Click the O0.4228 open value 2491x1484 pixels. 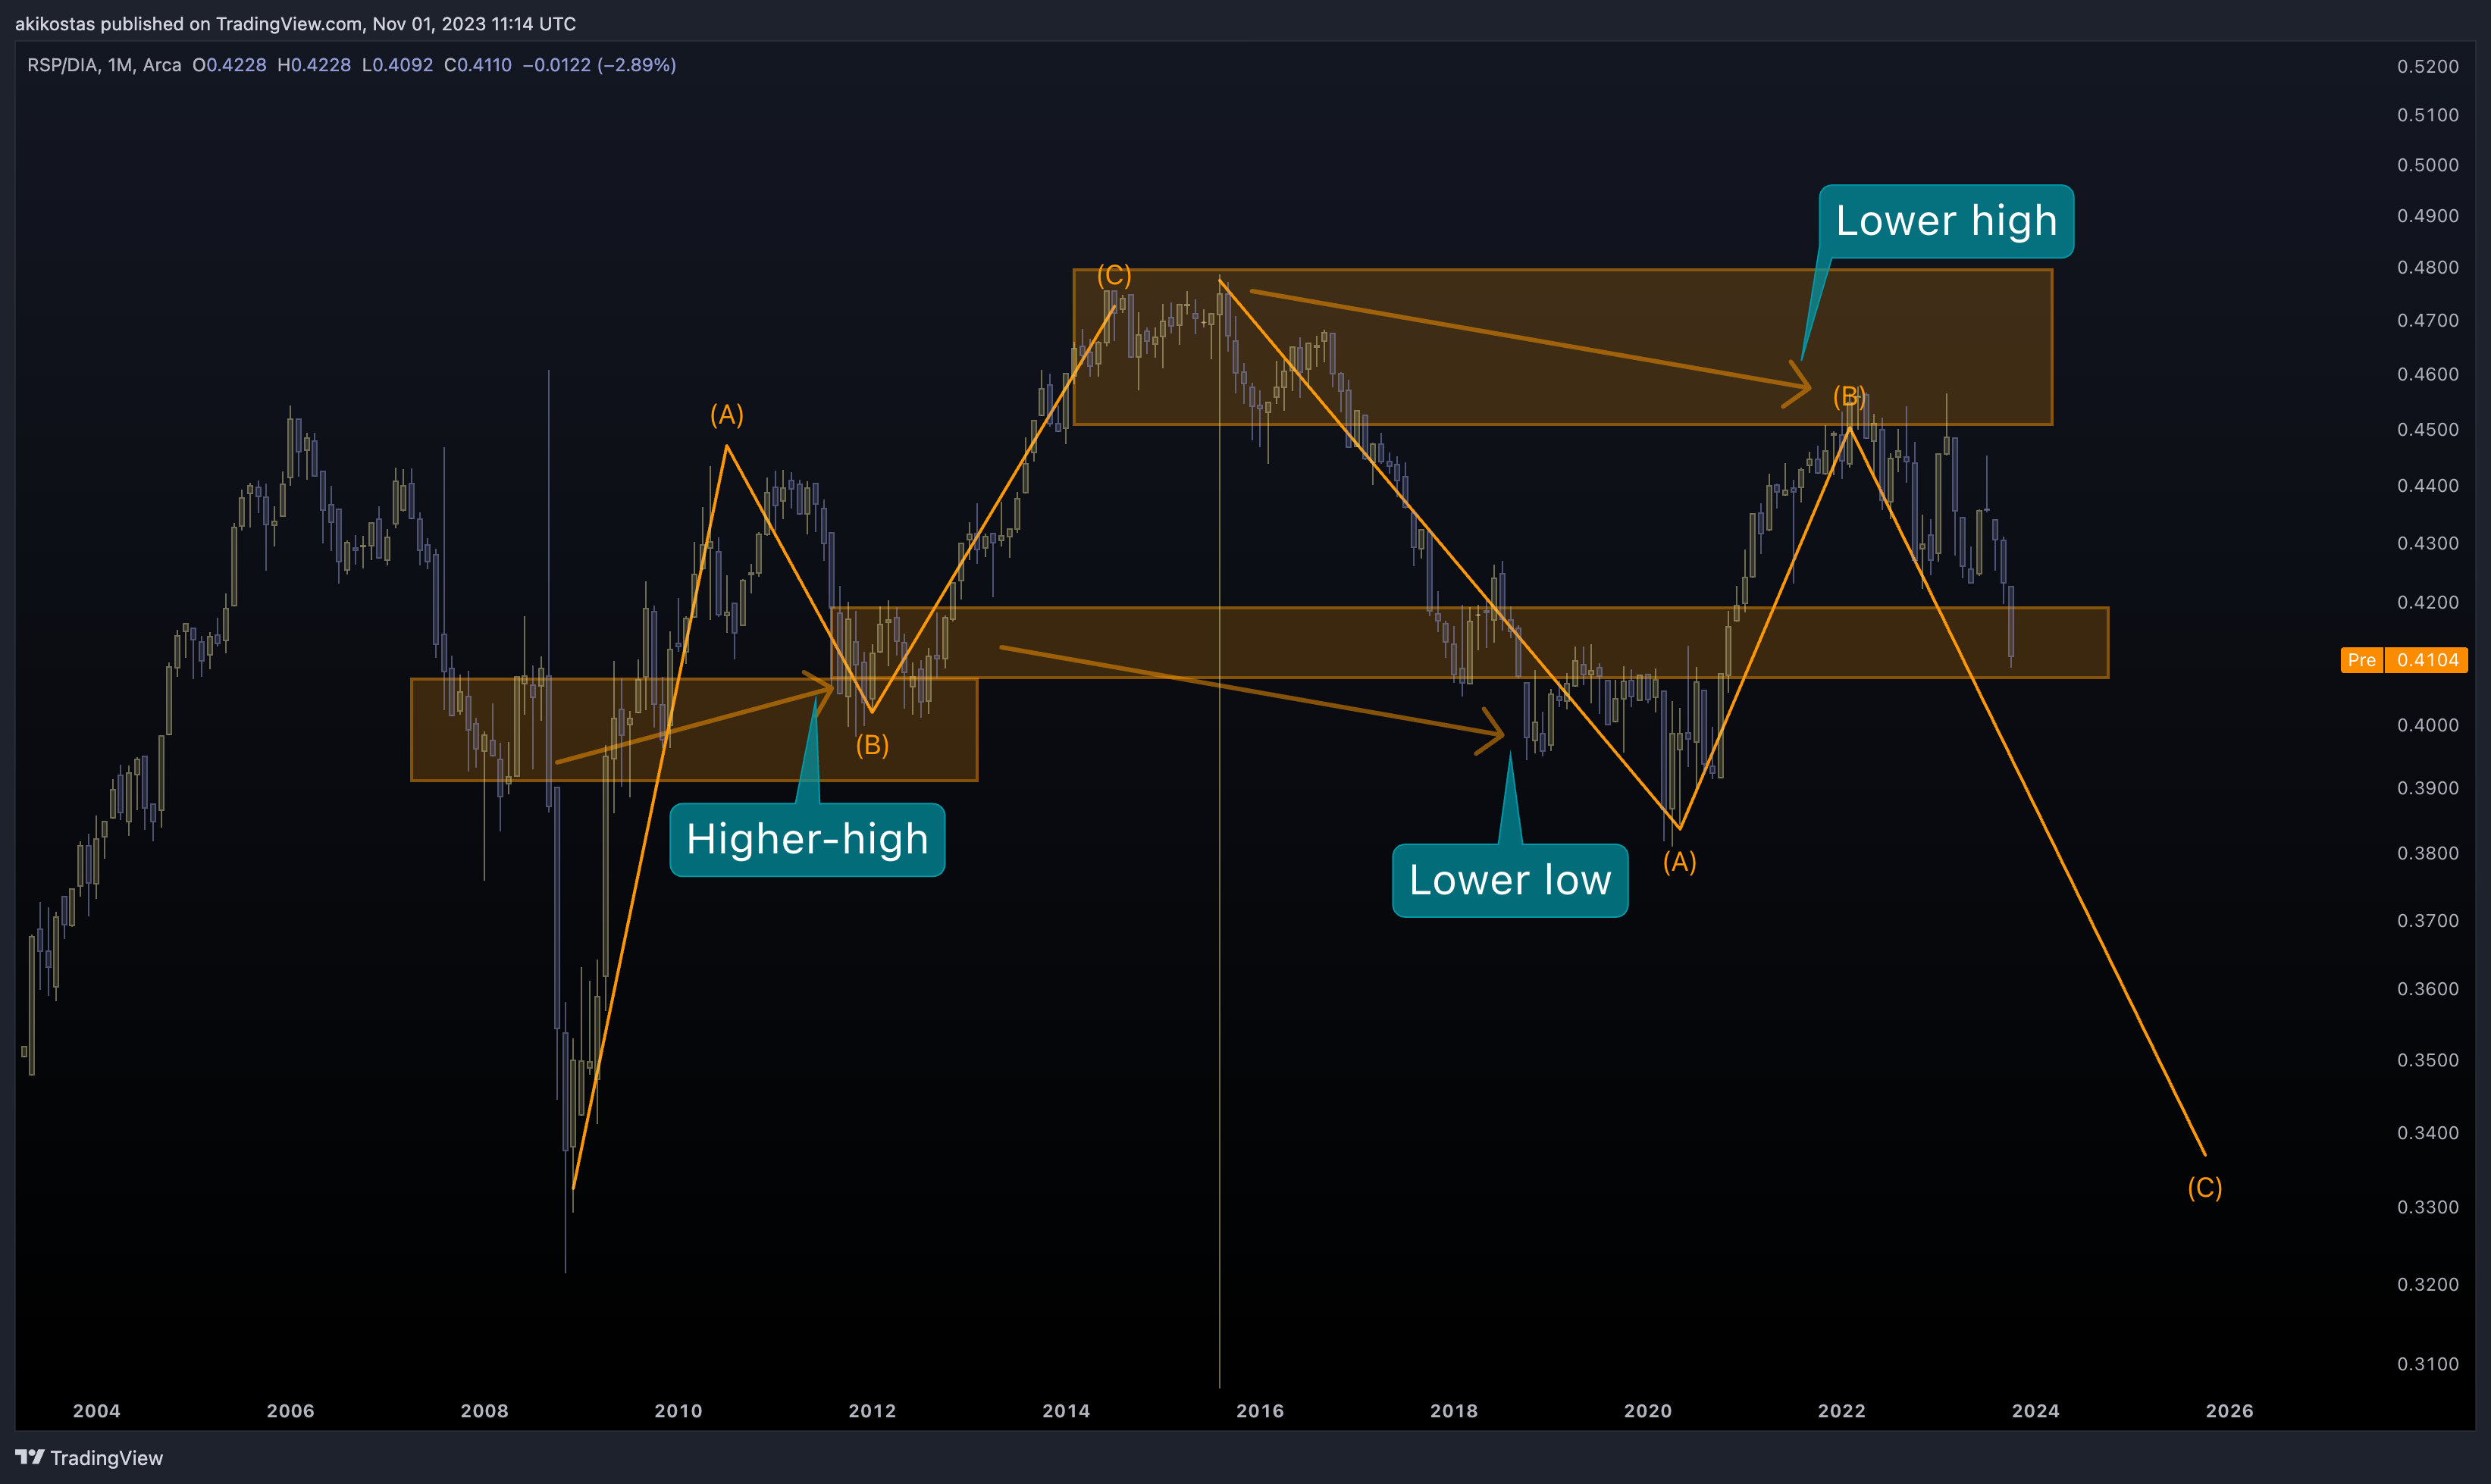click(x=229, y=65)
